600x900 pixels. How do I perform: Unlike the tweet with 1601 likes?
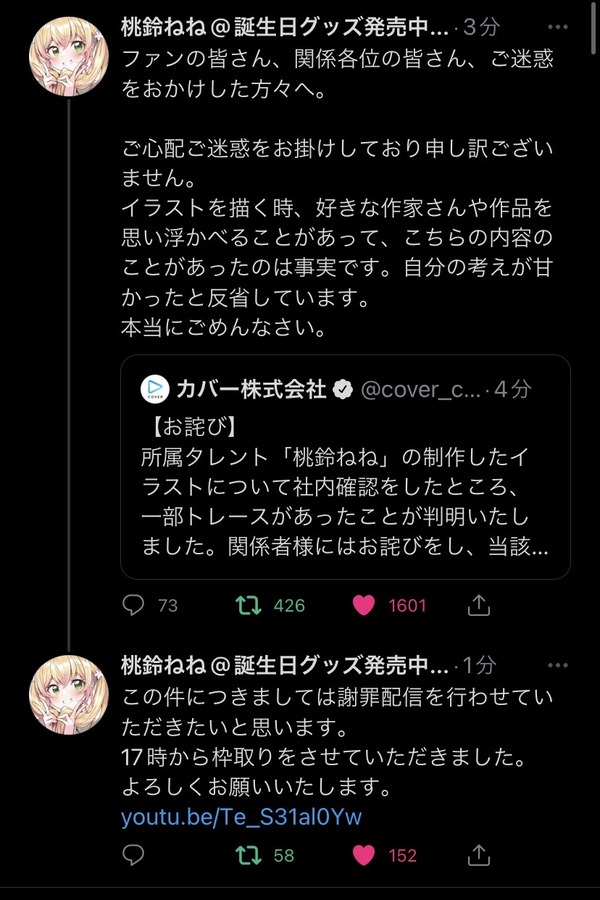tap(363, 605)
